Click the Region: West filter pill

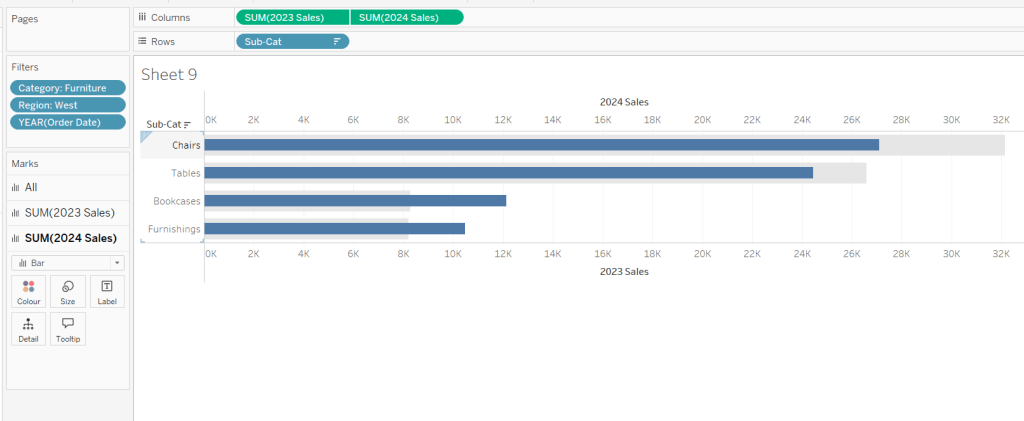click(x=68, y=105)
